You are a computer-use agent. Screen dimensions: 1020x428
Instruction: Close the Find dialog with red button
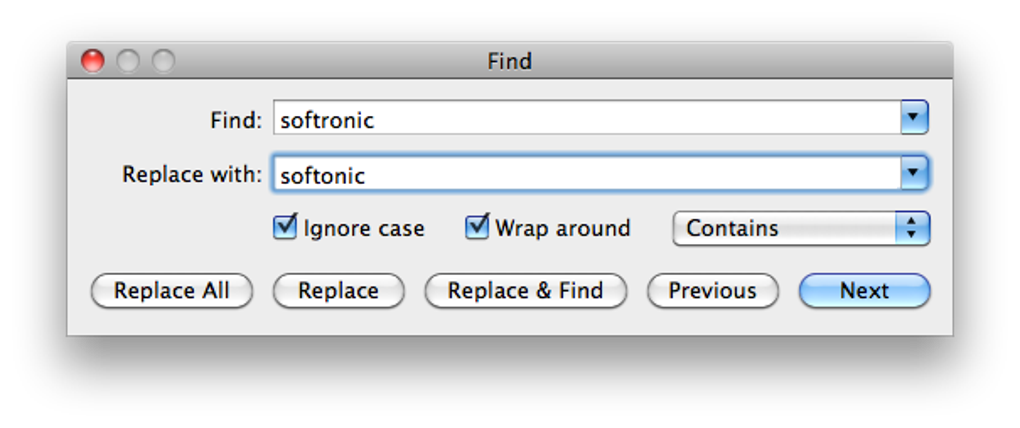93,61
